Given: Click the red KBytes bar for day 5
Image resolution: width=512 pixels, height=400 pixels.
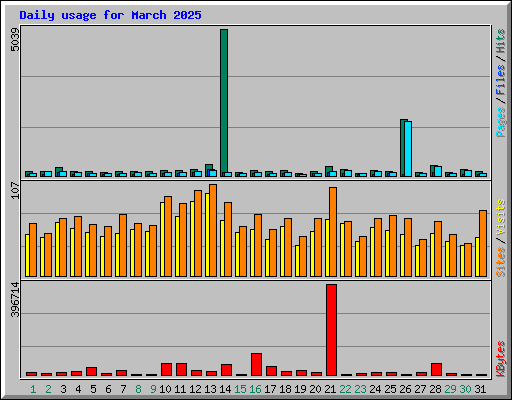Looking at the screenshot, I should (x=91, y=371).
